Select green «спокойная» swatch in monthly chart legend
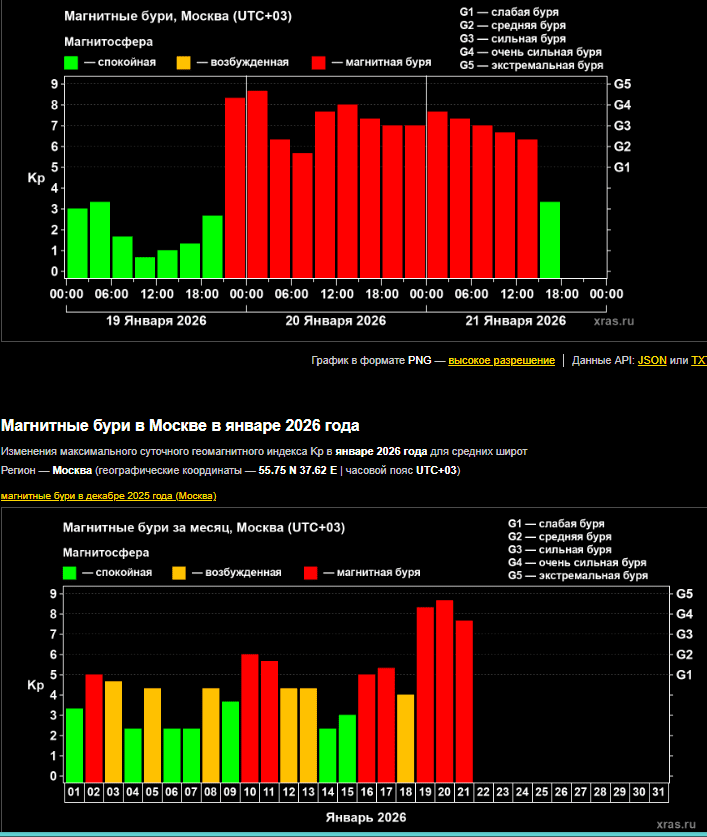The height and width of the screenshot is (837, 707). [x=70, y=573]
